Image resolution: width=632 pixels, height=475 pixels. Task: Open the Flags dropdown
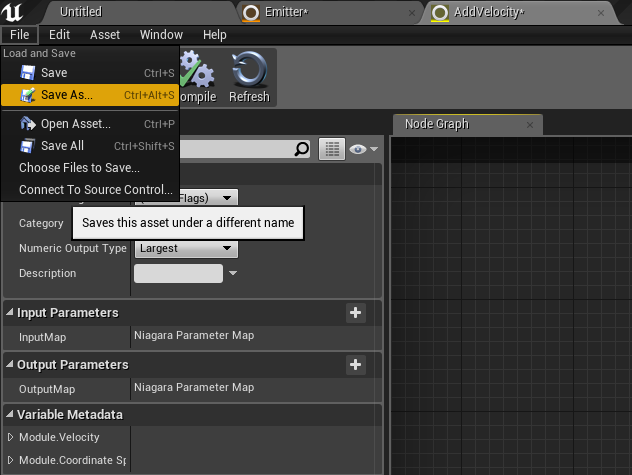(208, 198)
